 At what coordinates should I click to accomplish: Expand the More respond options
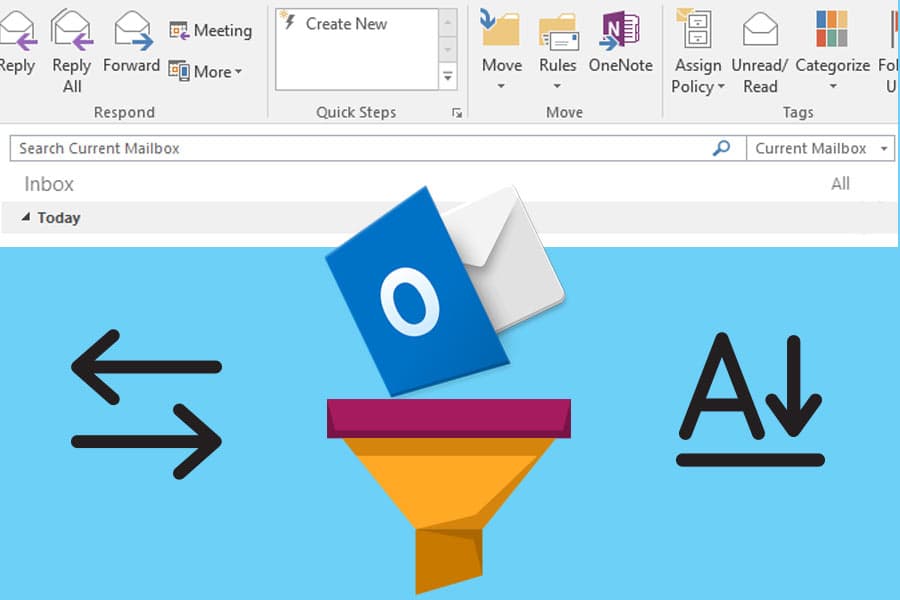[208, 71]
